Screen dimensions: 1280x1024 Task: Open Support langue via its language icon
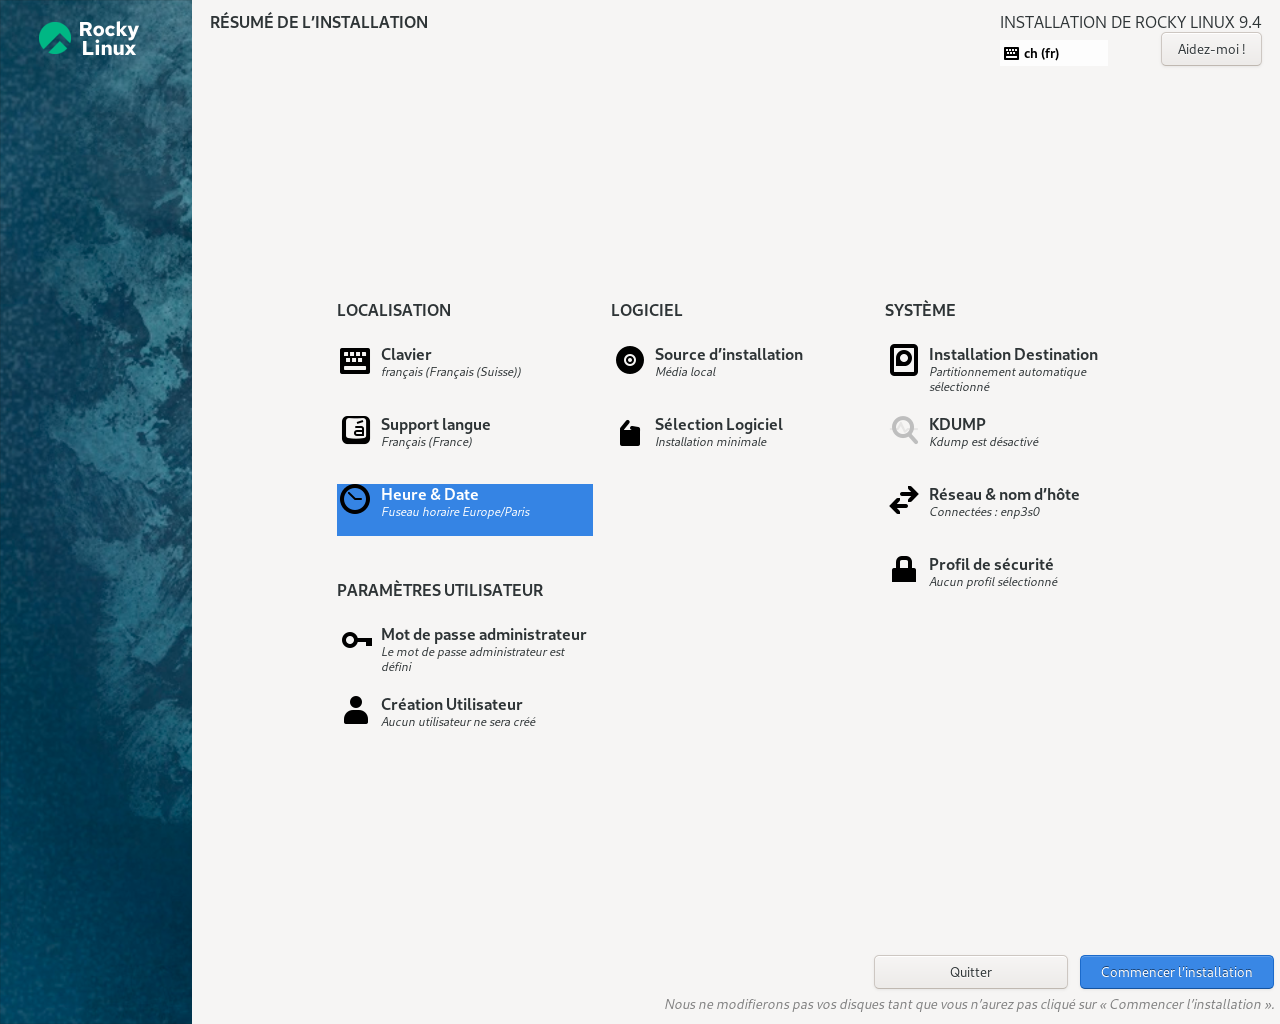click(355, 430)
